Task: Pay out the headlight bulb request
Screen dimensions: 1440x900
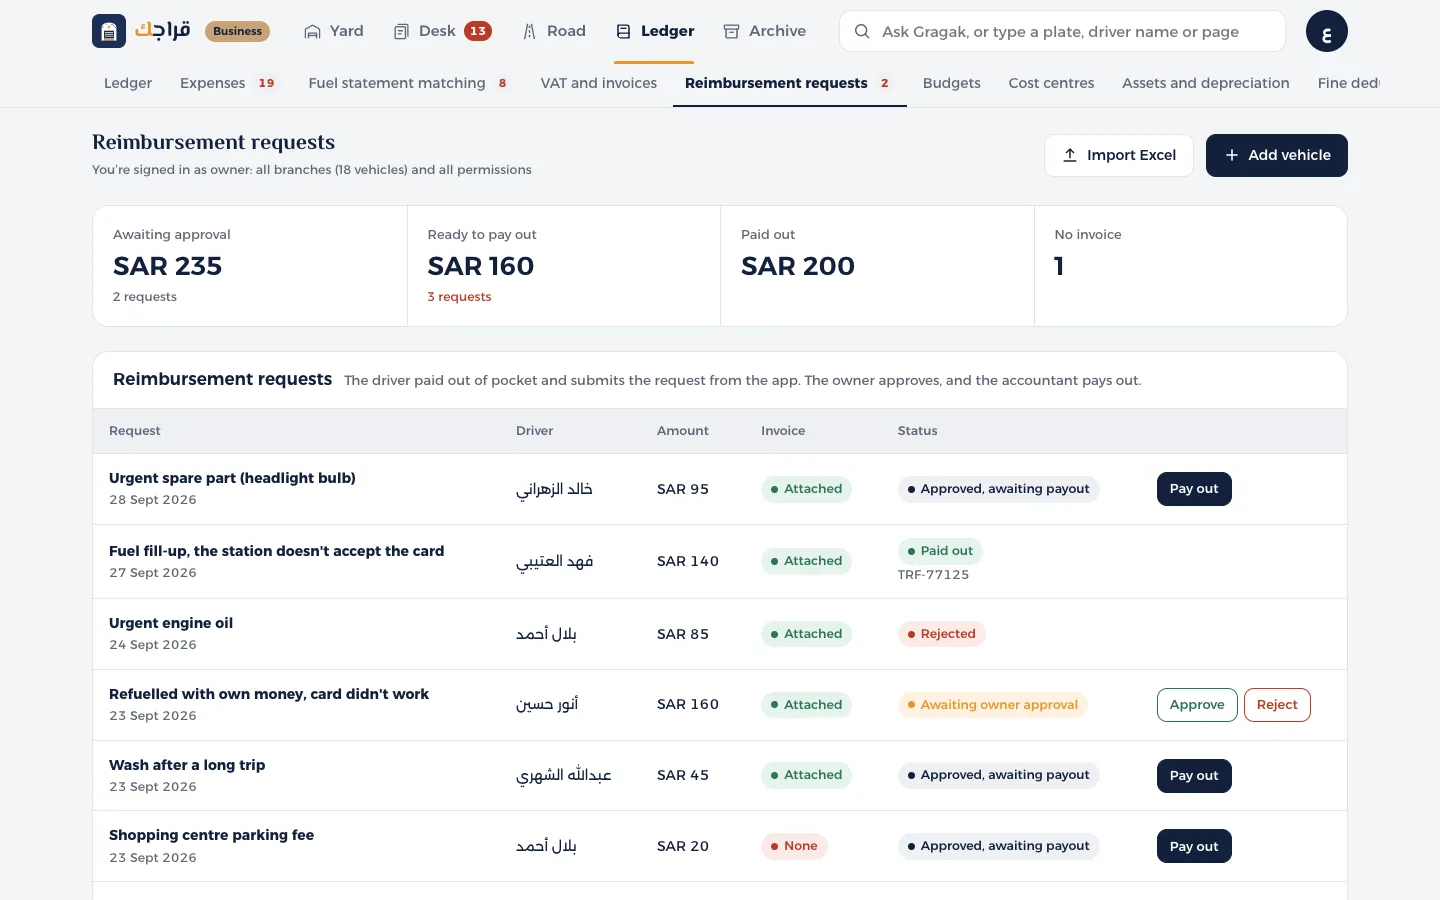Action: 1194,489
